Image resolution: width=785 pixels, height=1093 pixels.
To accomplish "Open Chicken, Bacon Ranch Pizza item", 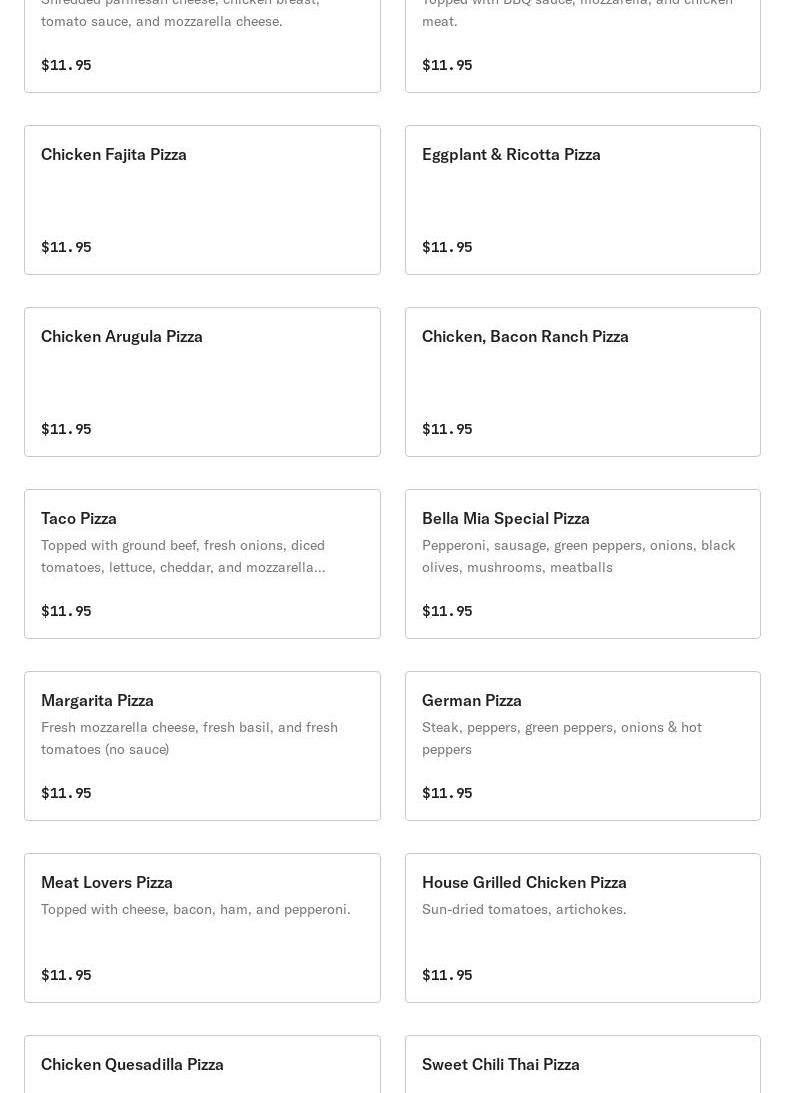I will coord(583,382).
